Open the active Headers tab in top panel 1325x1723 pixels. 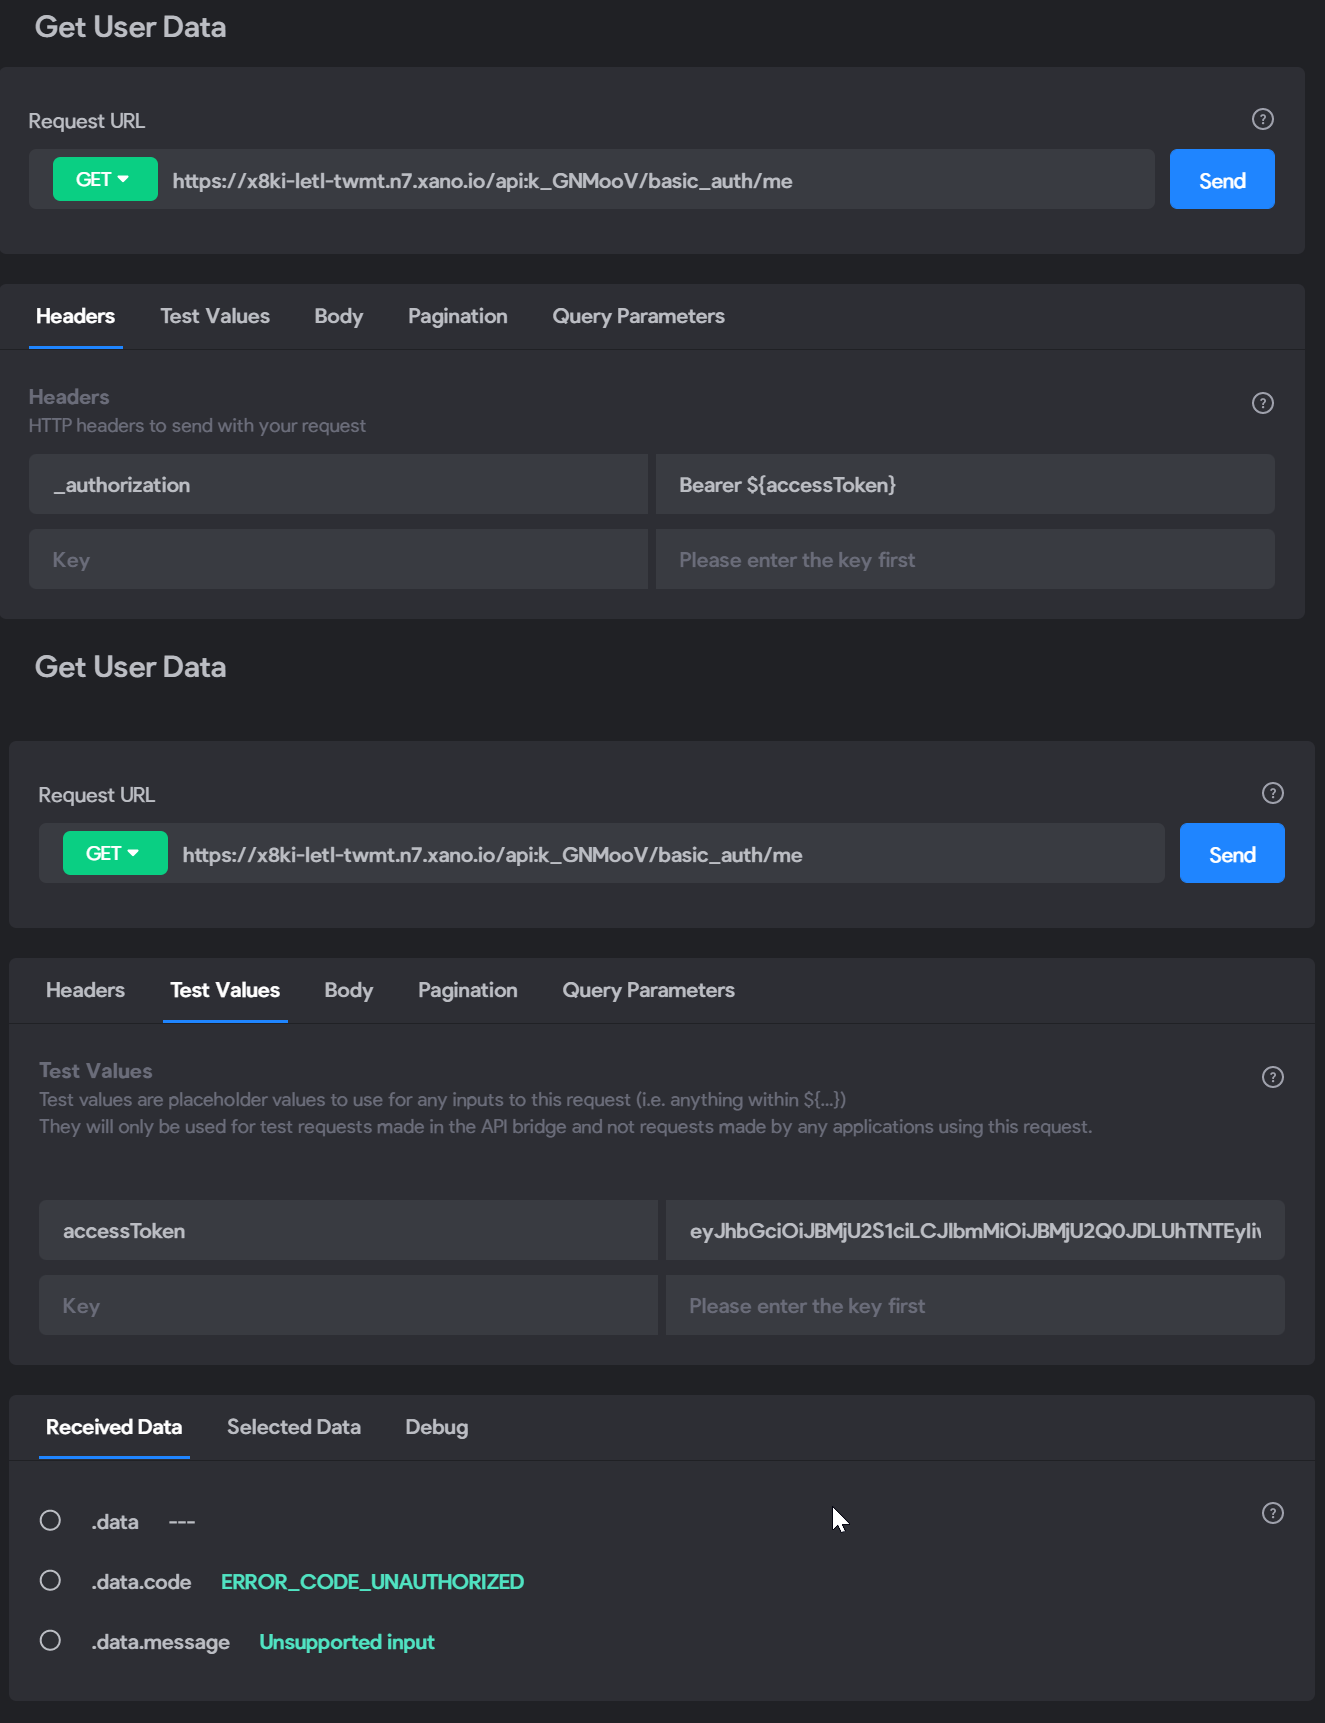coord(76,316)
